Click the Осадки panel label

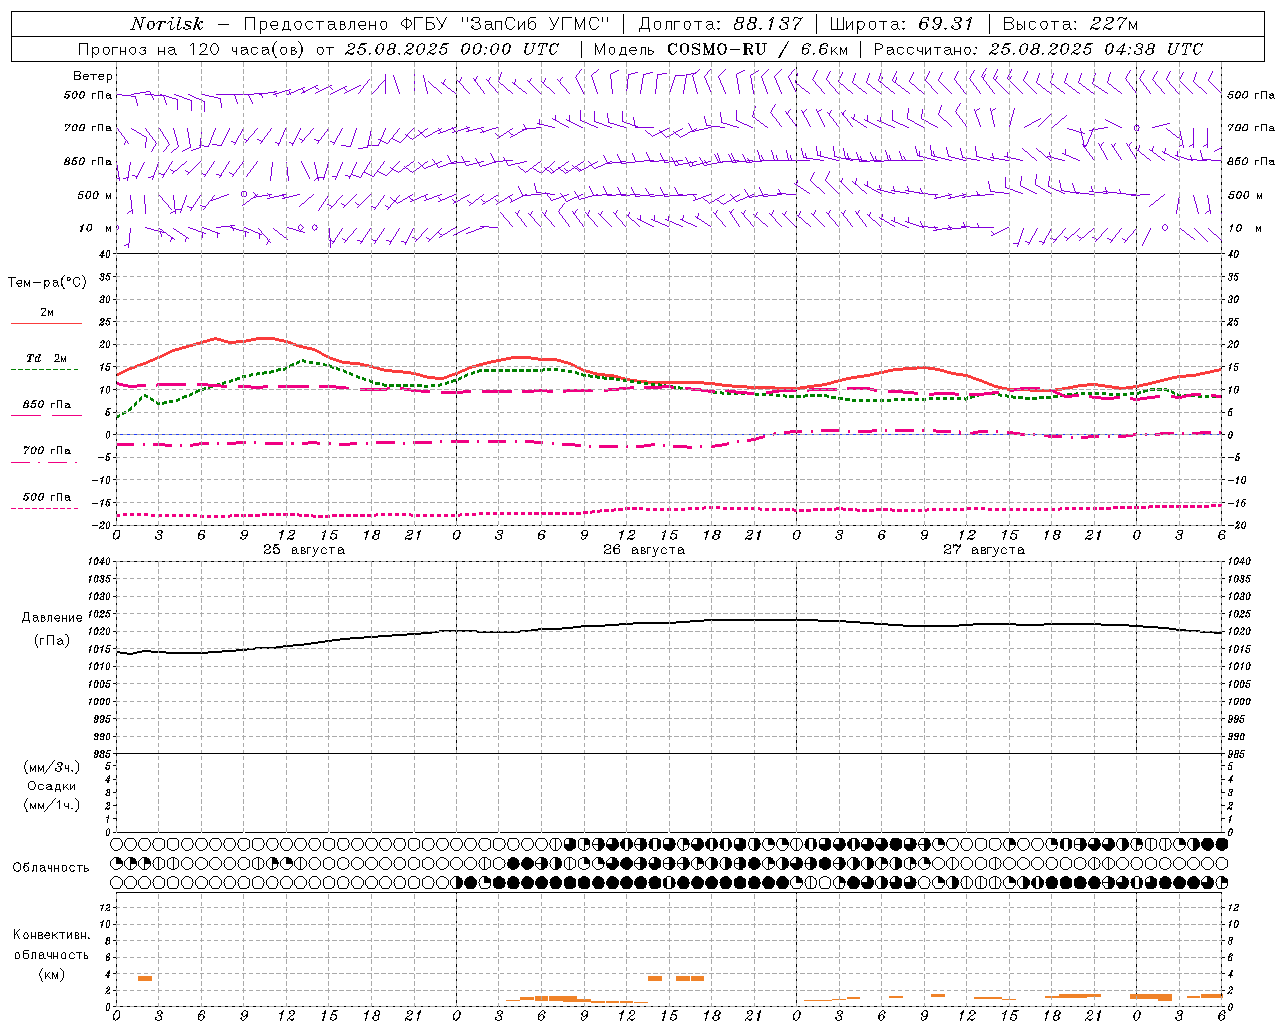(x=52, y=786)
